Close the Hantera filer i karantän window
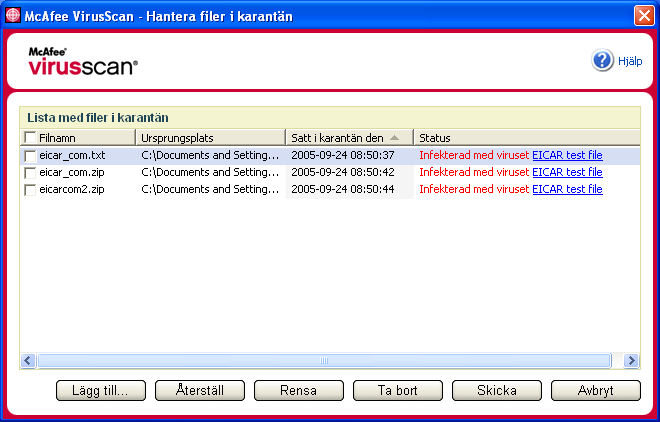 (x=644, y=16)
